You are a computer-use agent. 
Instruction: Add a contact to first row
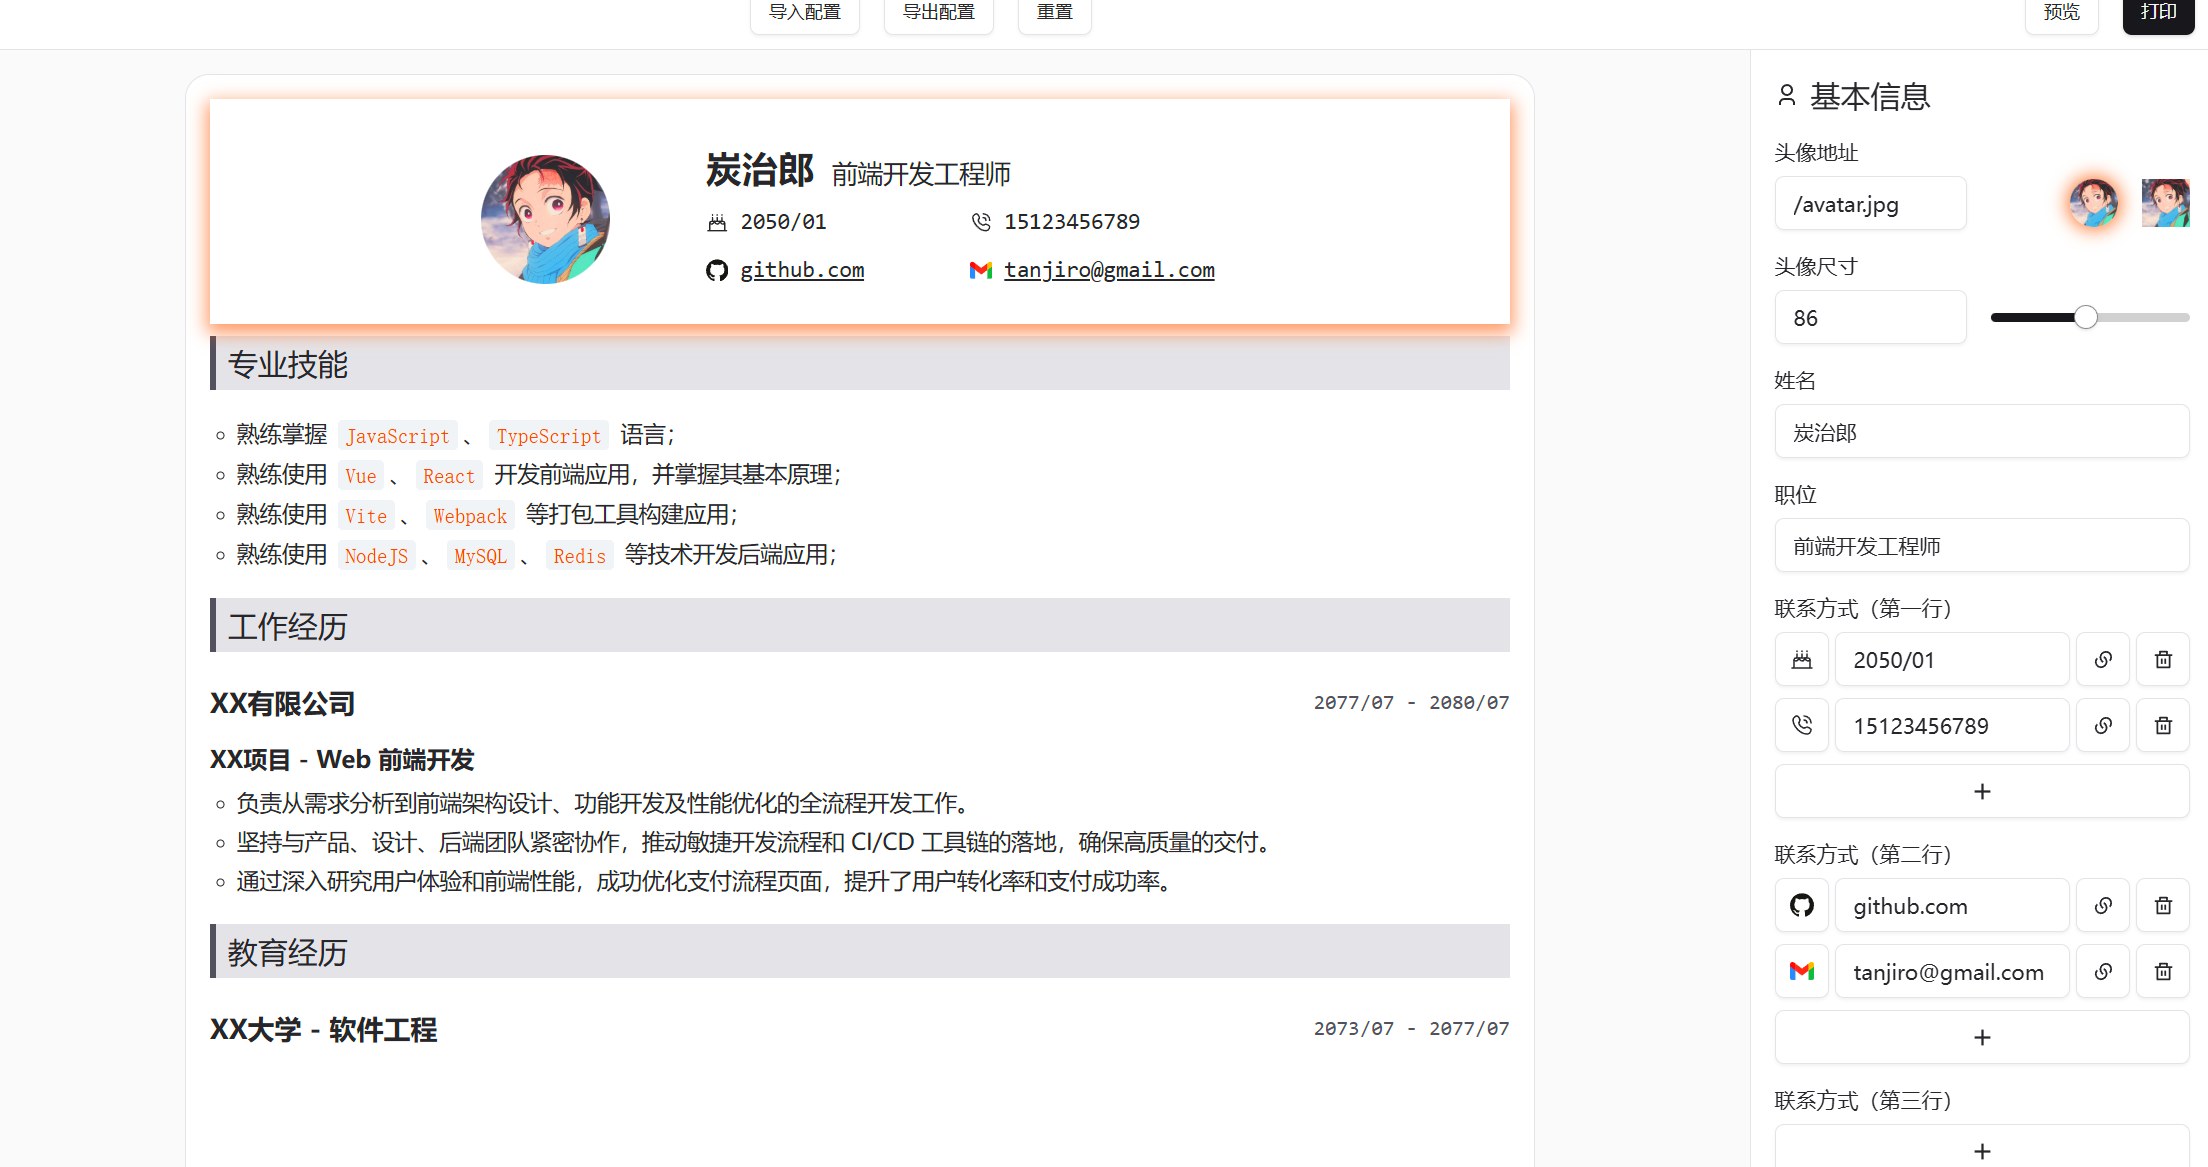click(1982, 792)
